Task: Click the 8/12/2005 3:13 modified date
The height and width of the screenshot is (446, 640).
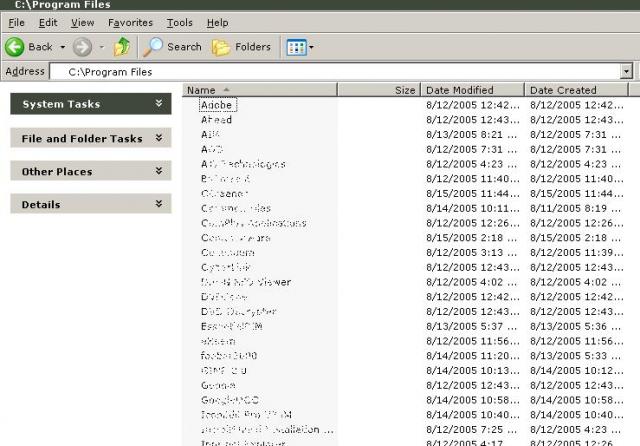Action: tap(471, 252)
